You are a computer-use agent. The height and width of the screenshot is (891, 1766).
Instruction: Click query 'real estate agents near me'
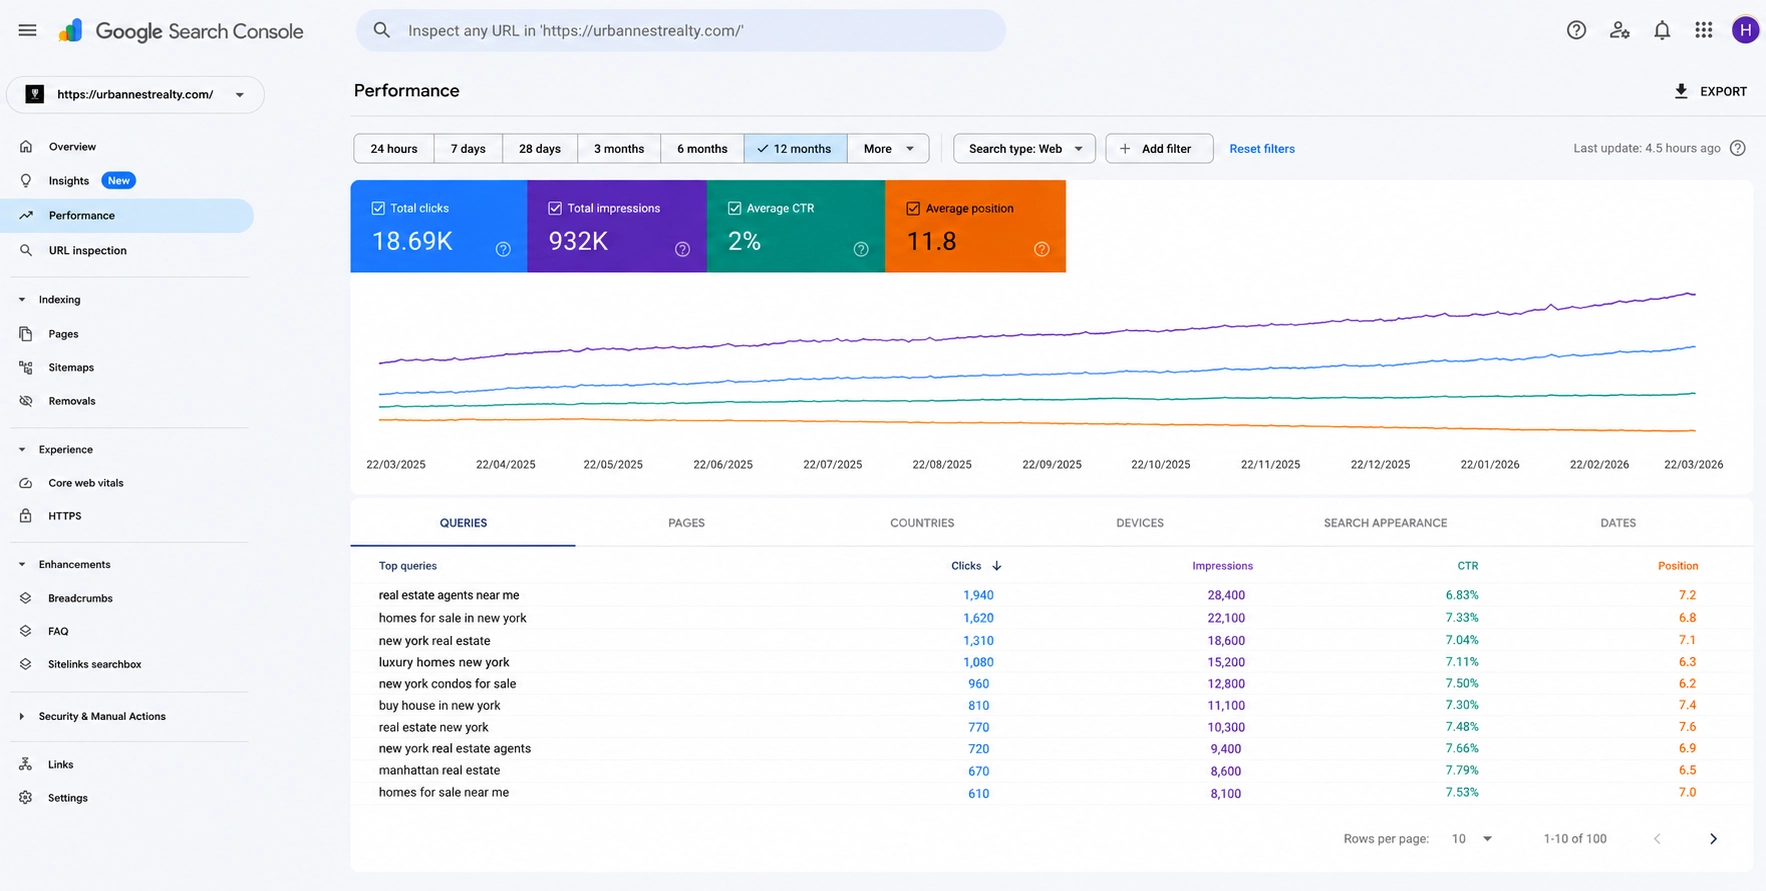point(449,595)
